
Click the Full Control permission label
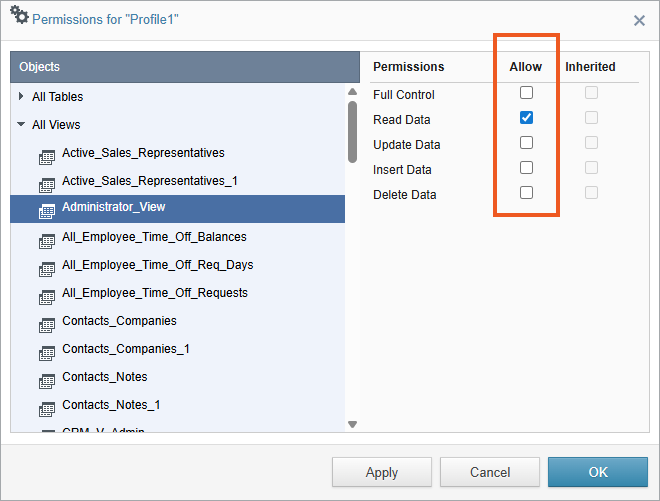click(404, 95)
